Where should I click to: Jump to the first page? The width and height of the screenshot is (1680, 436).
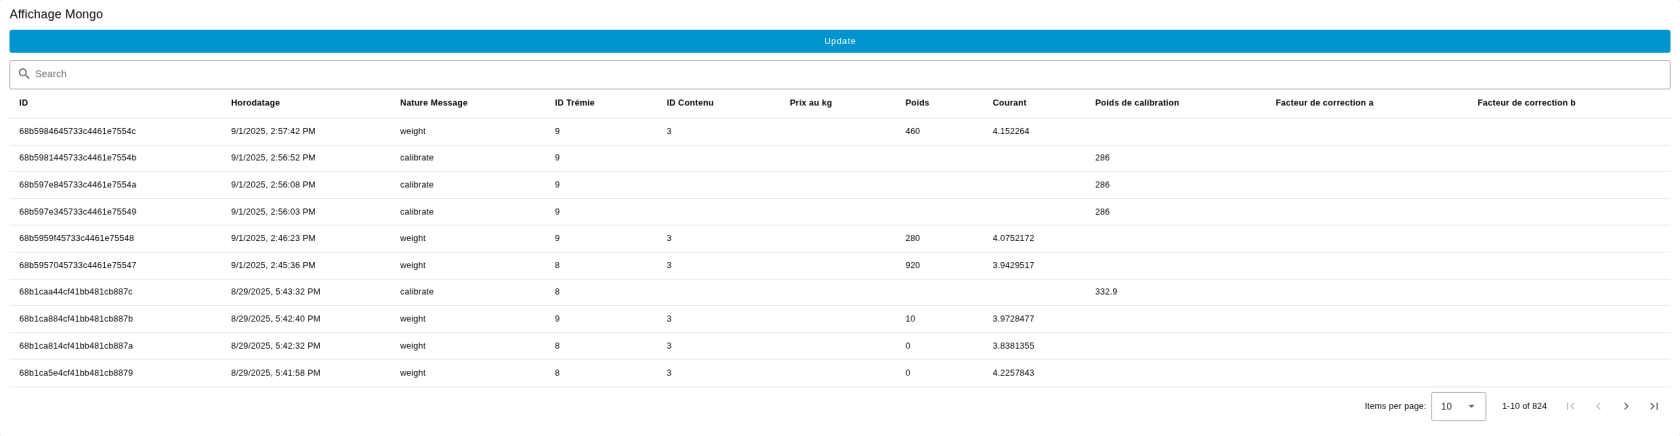pos(1570,406)
